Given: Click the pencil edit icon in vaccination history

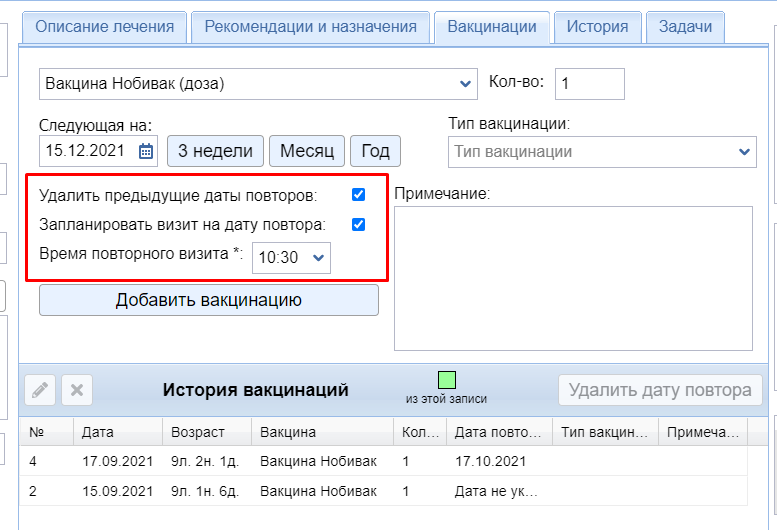Looking at the screenshot, I should tap(39, 390).
